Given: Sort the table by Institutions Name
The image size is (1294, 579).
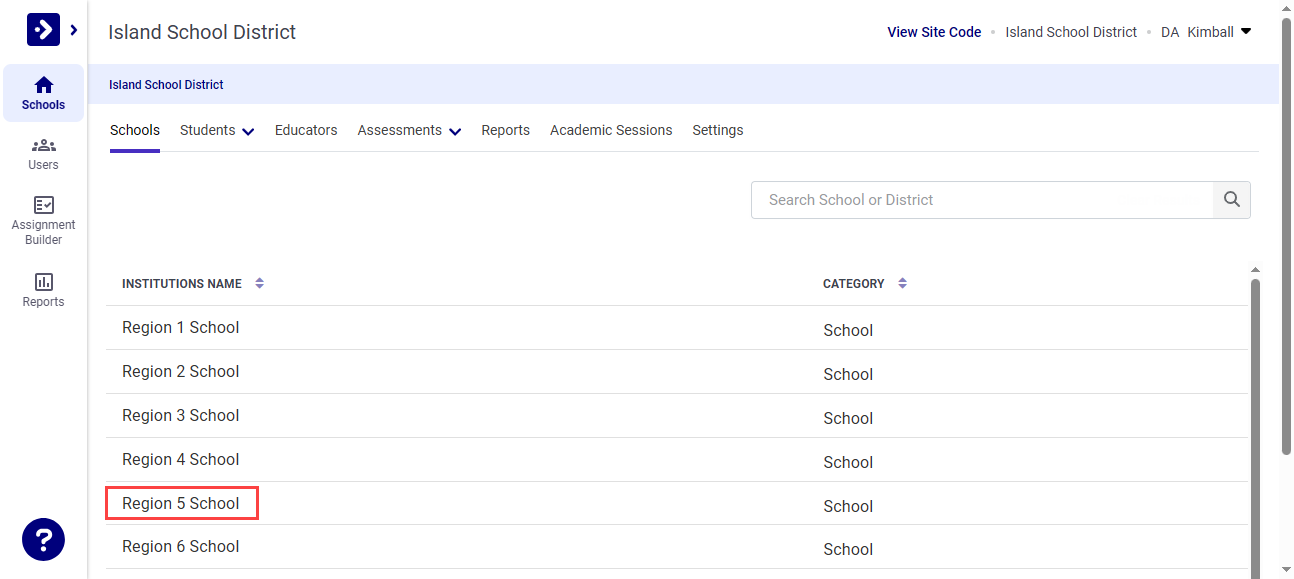Looking at the screenshot, I should 260,283.
